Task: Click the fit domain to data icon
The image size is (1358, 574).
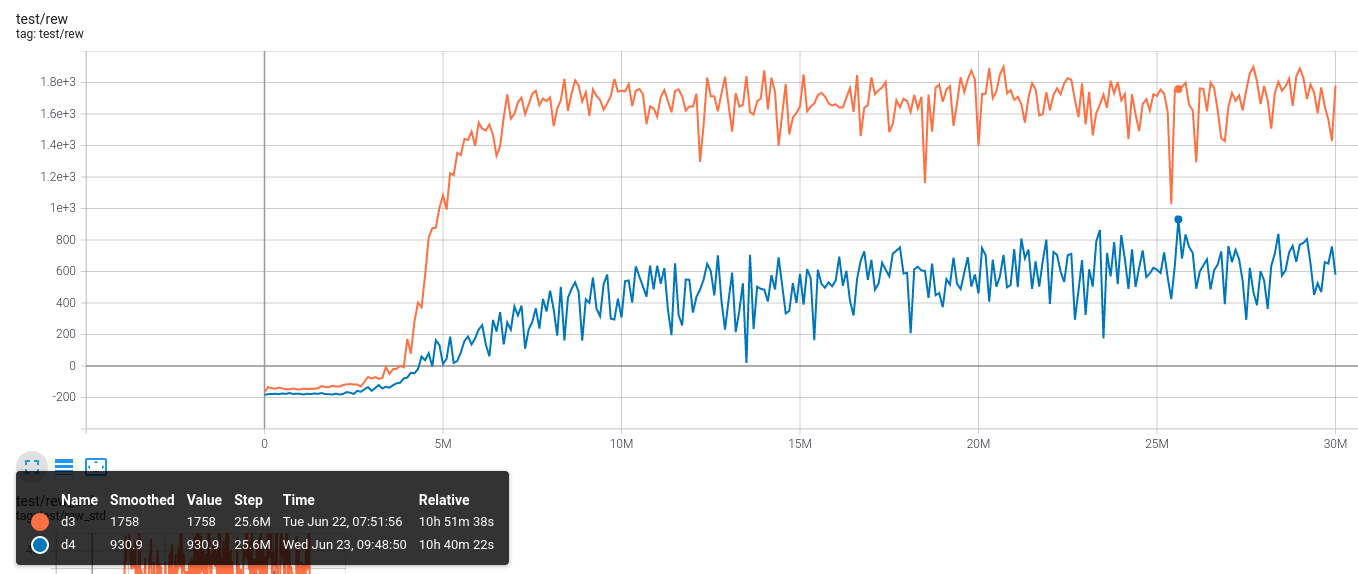Action: [x=96, y=465]
